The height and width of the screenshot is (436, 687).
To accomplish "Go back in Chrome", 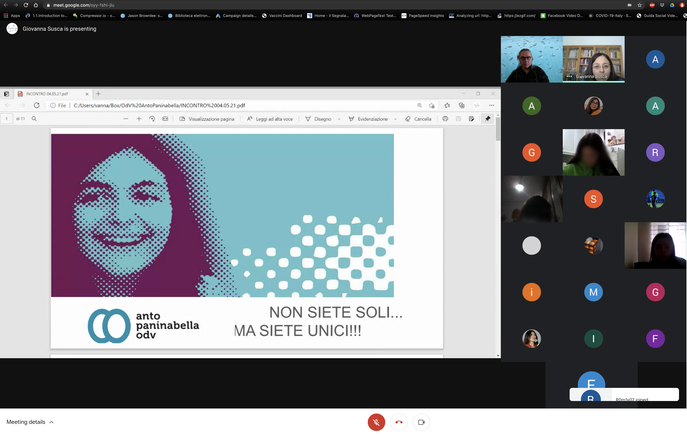I will click(x=6, y=5).
